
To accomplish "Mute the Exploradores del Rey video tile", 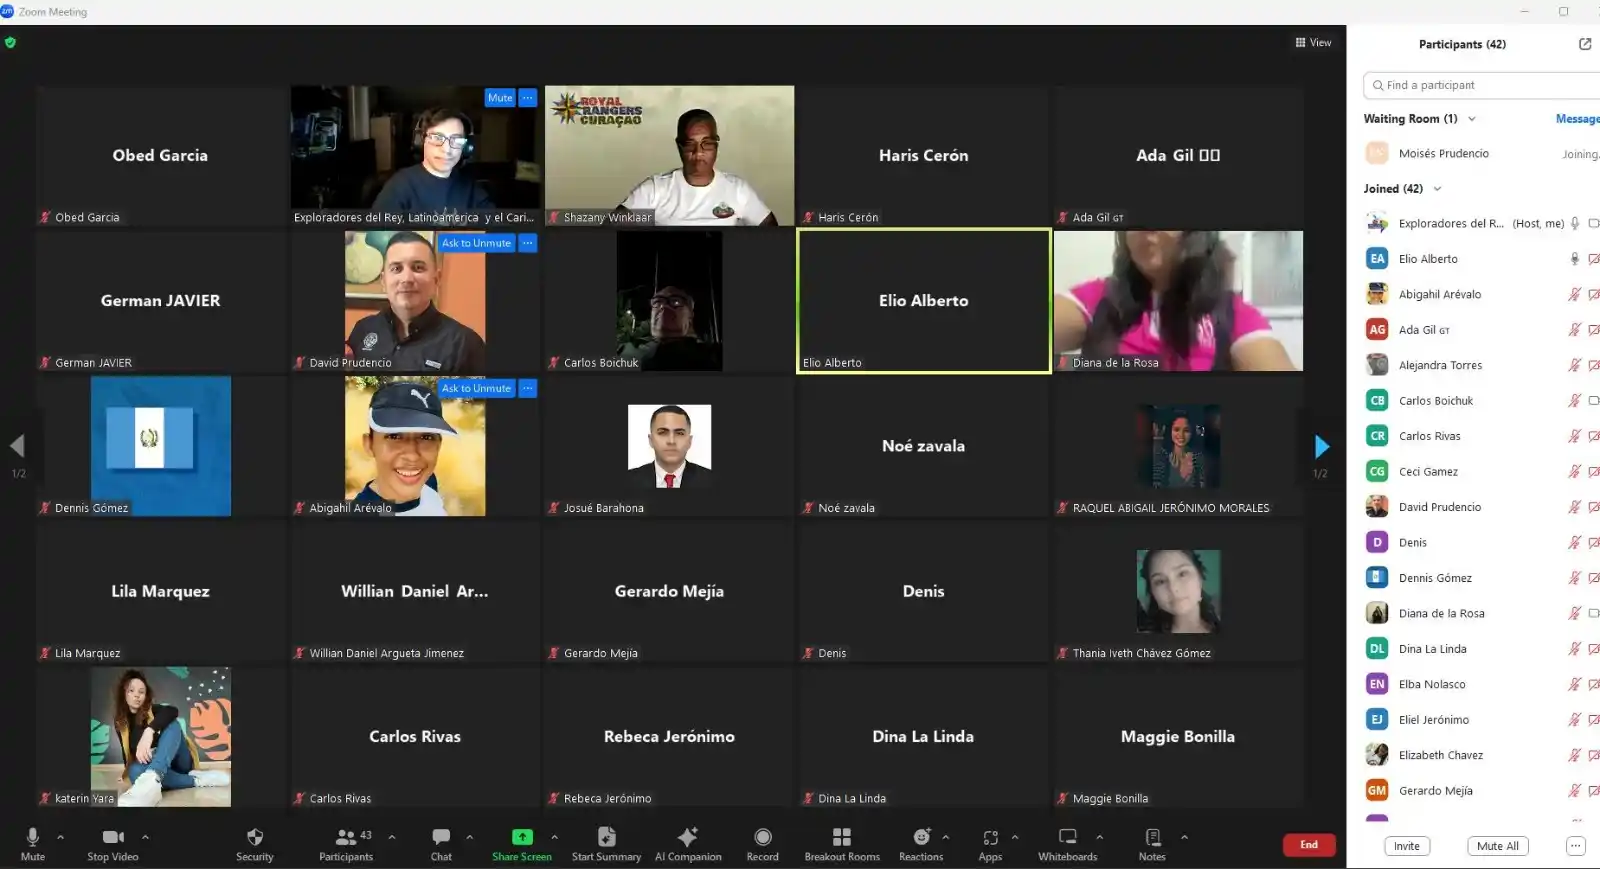I will (500, 98).
